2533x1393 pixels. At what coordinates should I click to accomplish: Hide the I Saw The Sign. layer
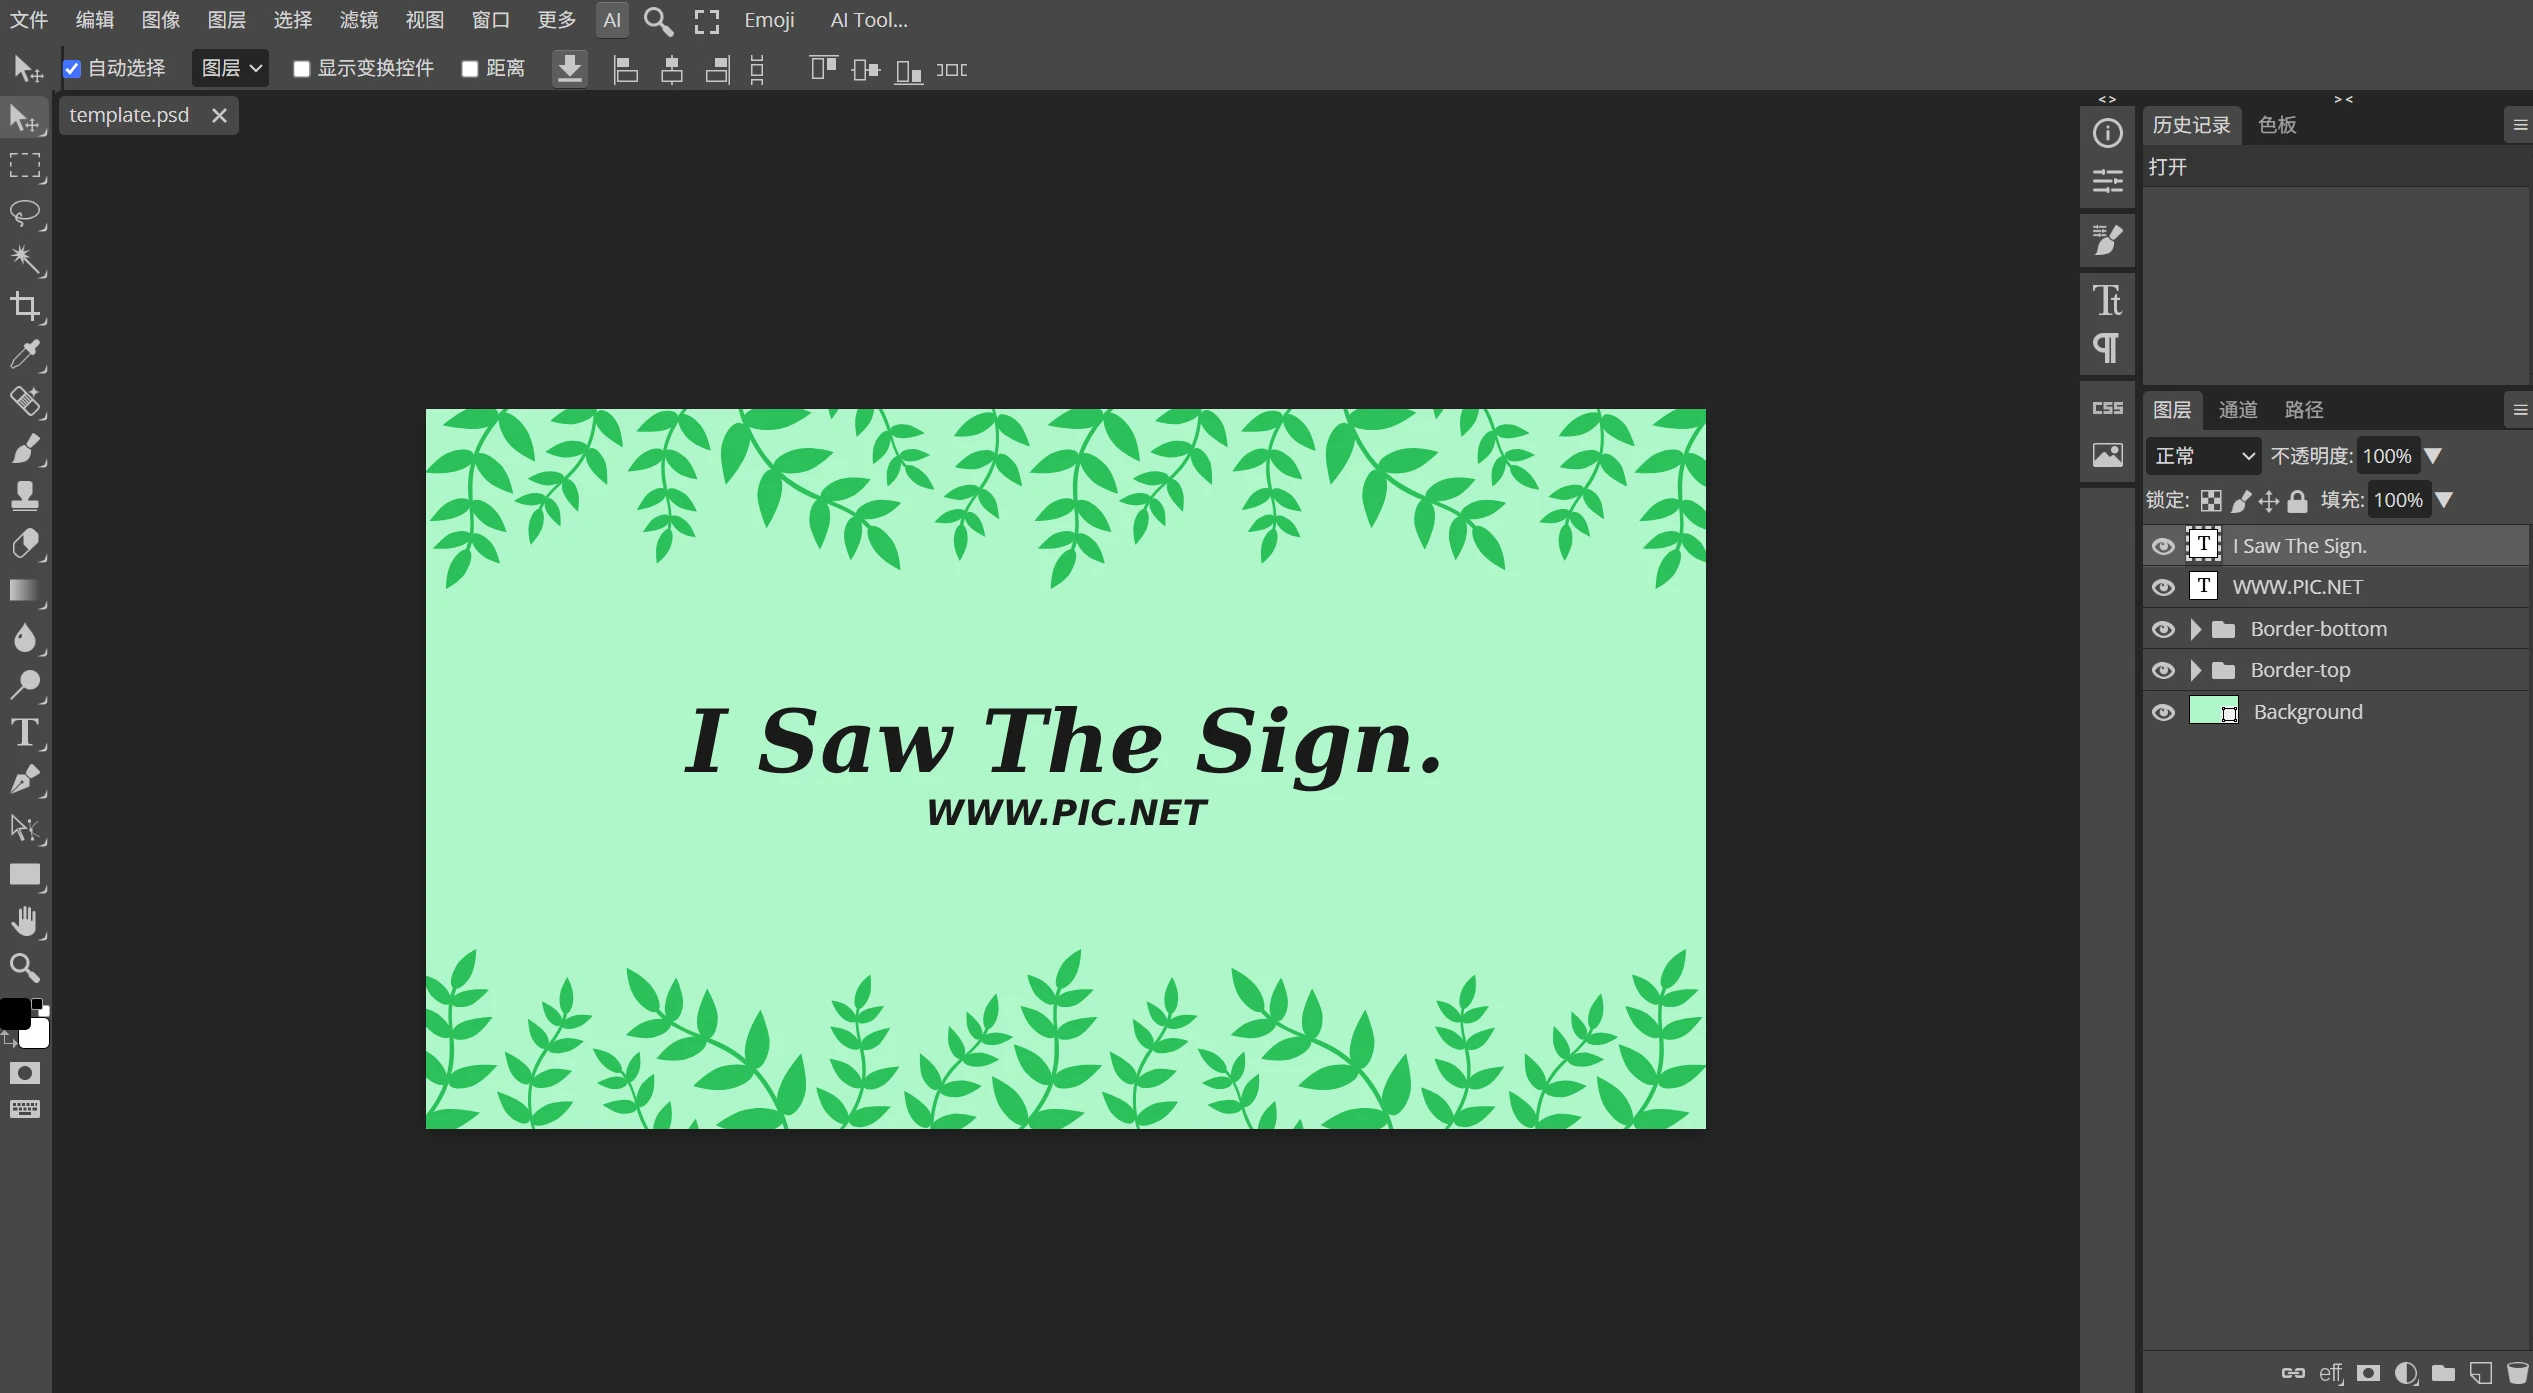[x=2163, y=546]
